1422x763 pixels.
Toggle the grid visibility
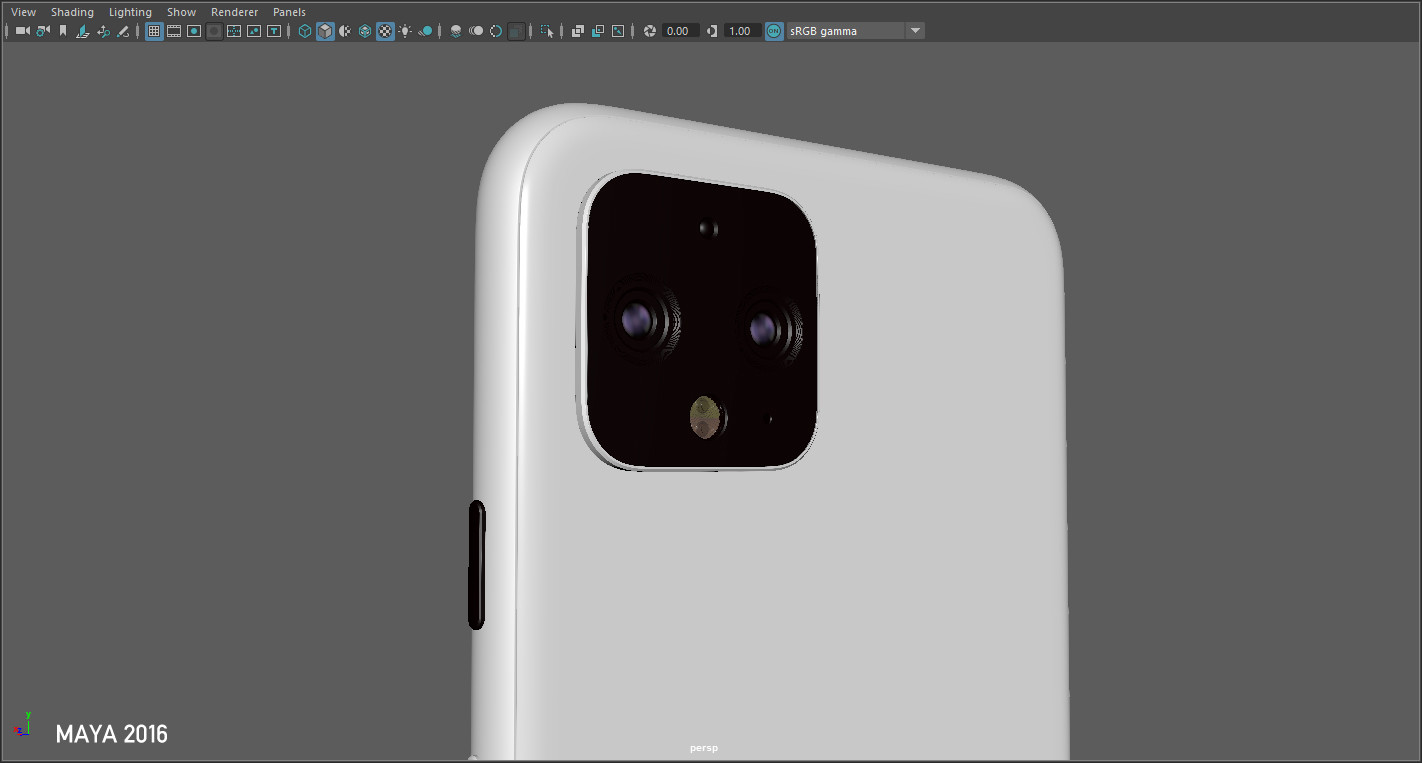pos(153,31)
